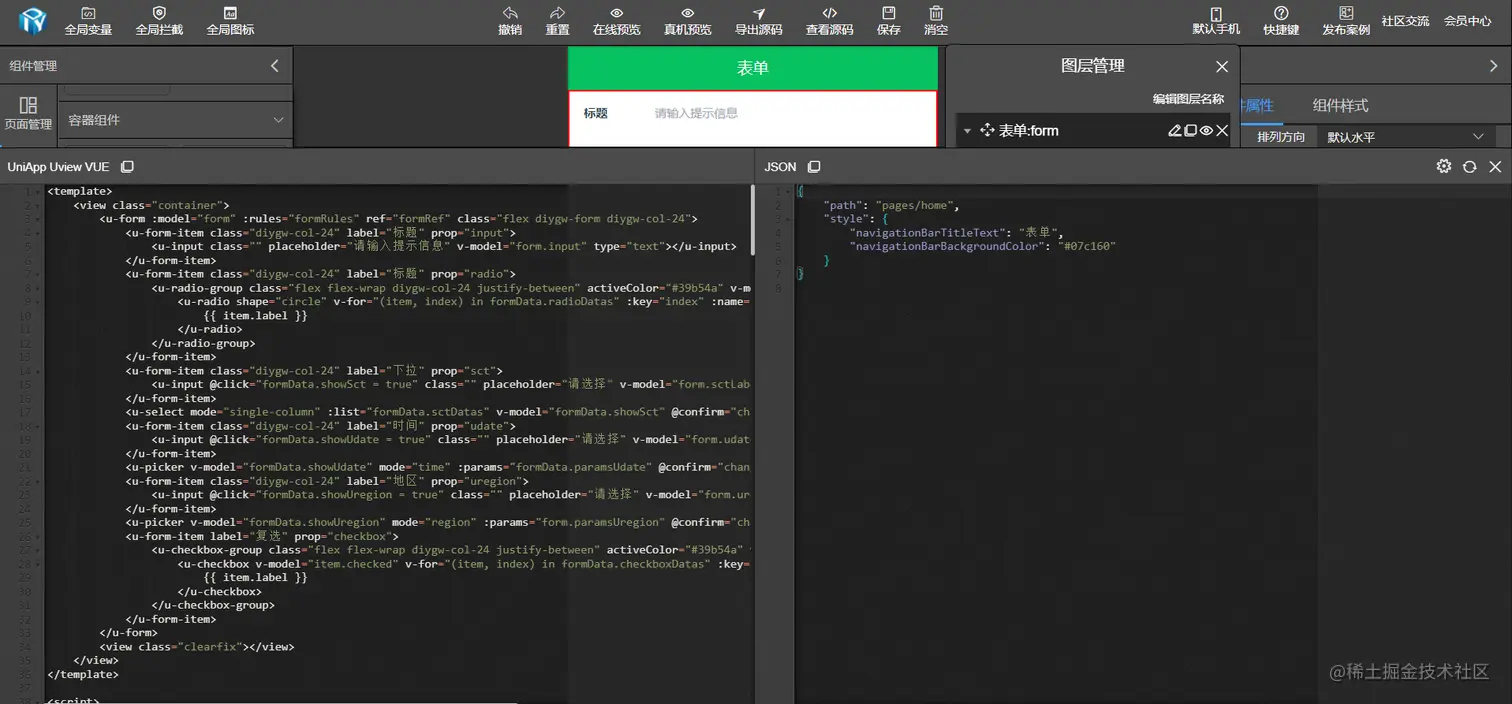Click the 保存 save icon
Image resolution: width=1512 pixels, height=704 pixels.
click(888, 21)
